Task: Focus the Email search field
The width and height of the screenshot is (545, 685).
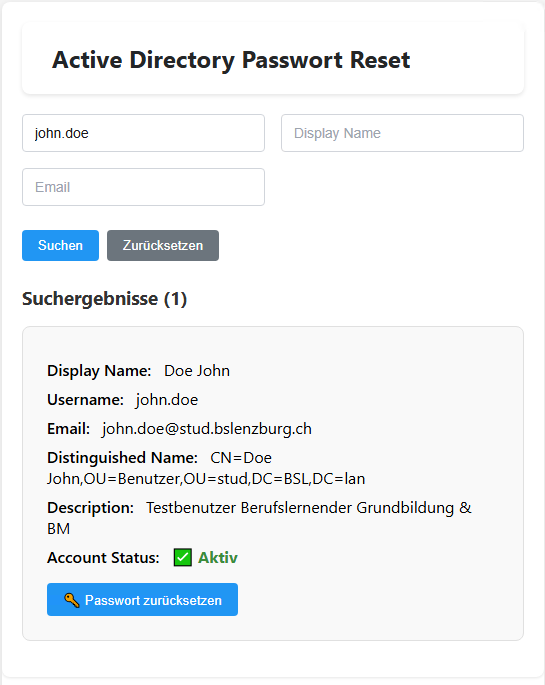Action: click(x=143, y=187)
